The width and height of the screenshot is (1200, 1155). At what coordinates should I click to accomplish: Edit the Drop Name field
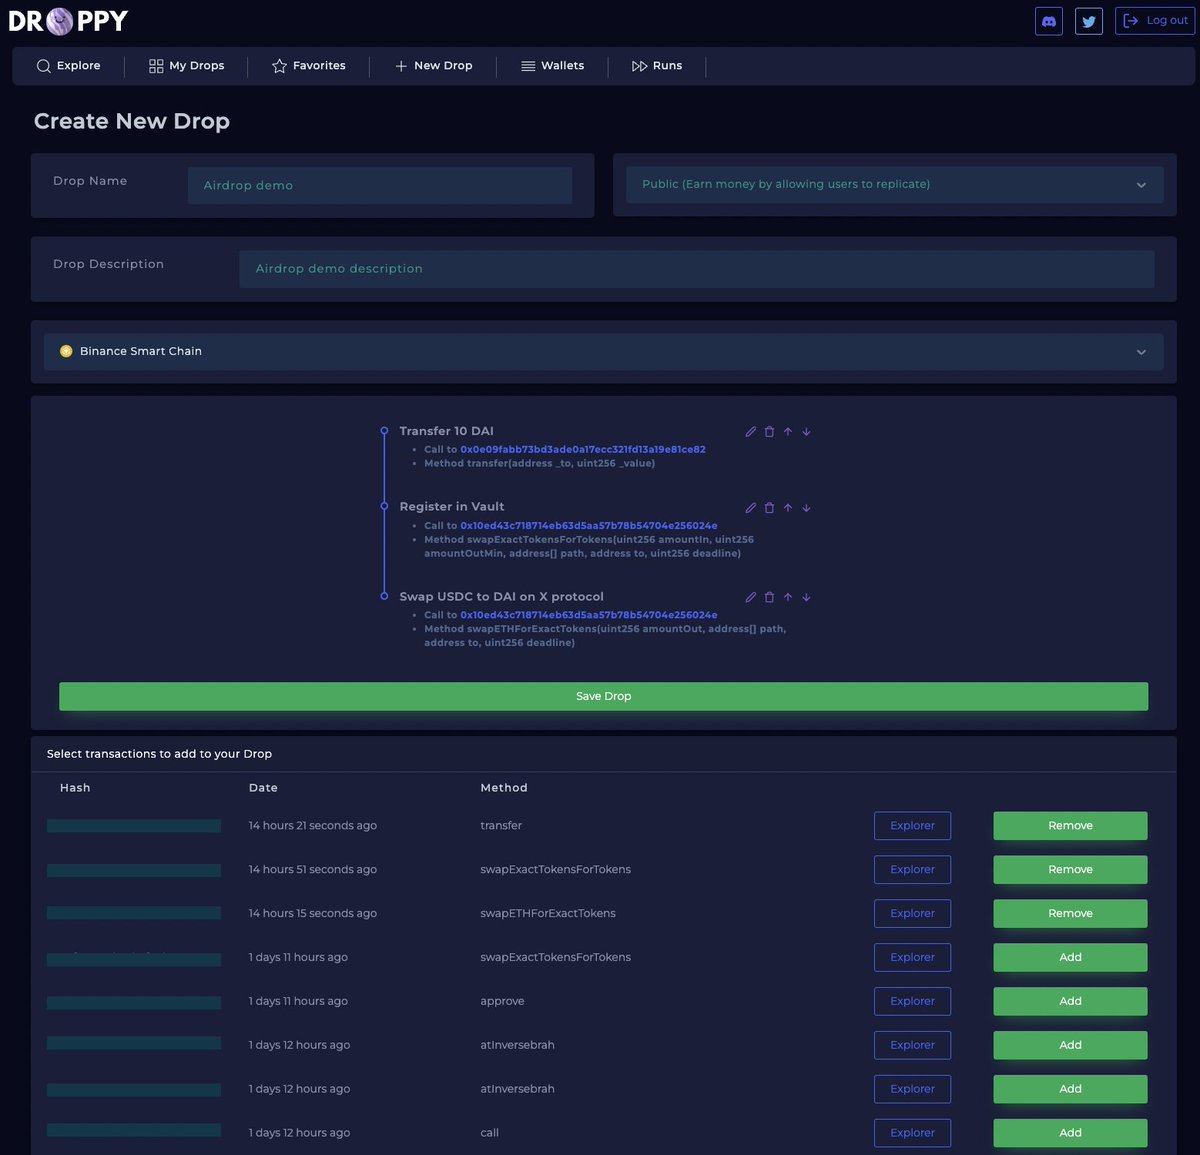click(x=380, y=185)
